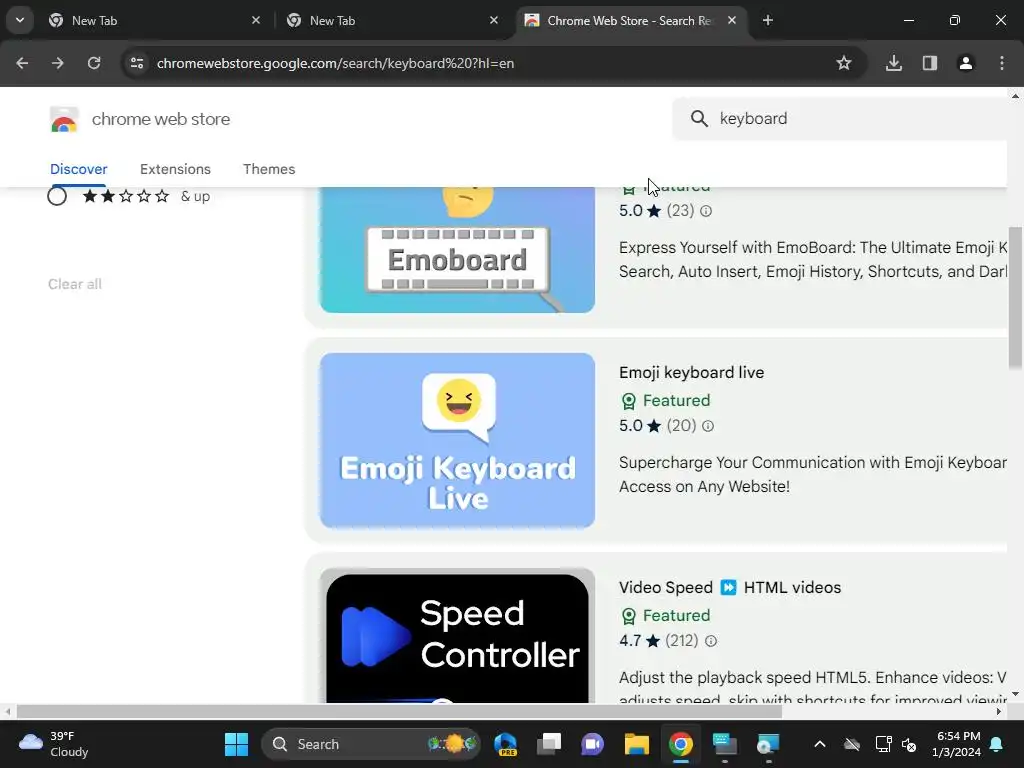Go back using the browser back arrow
1024x768 pixels.
tap(22, 63)
